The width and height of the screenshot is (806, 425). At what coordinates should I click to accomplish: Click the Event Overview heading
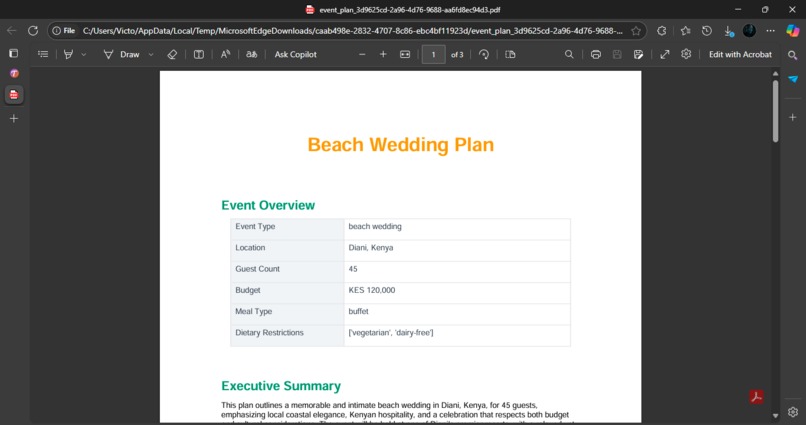[x=268, y=205]
